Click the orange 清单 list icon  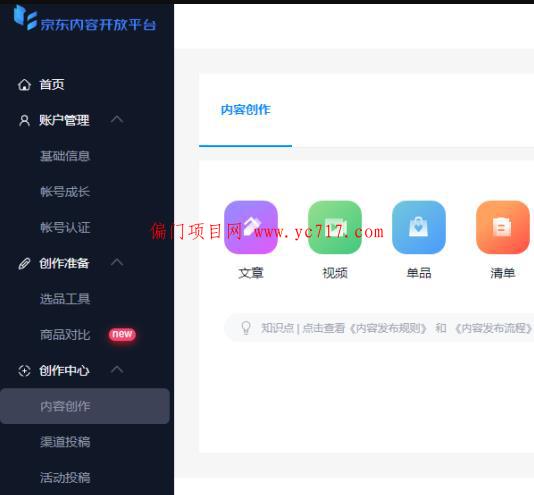coord(503,227)
